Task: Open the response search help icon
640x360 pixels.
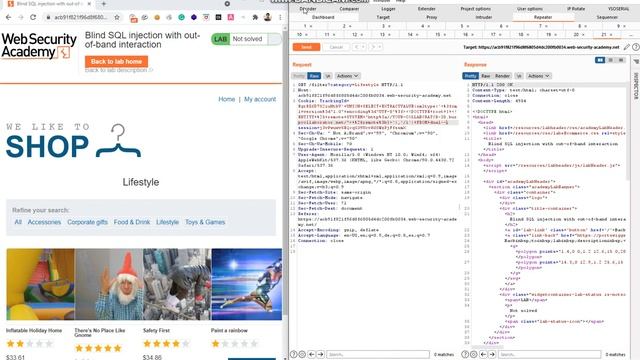Action: click(x=465, y=354)
